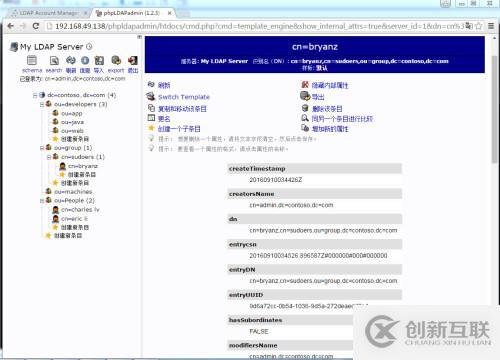Viewport: 500px width, 360px height.
Task: Collapse the ou=People node
Action: 42,201
